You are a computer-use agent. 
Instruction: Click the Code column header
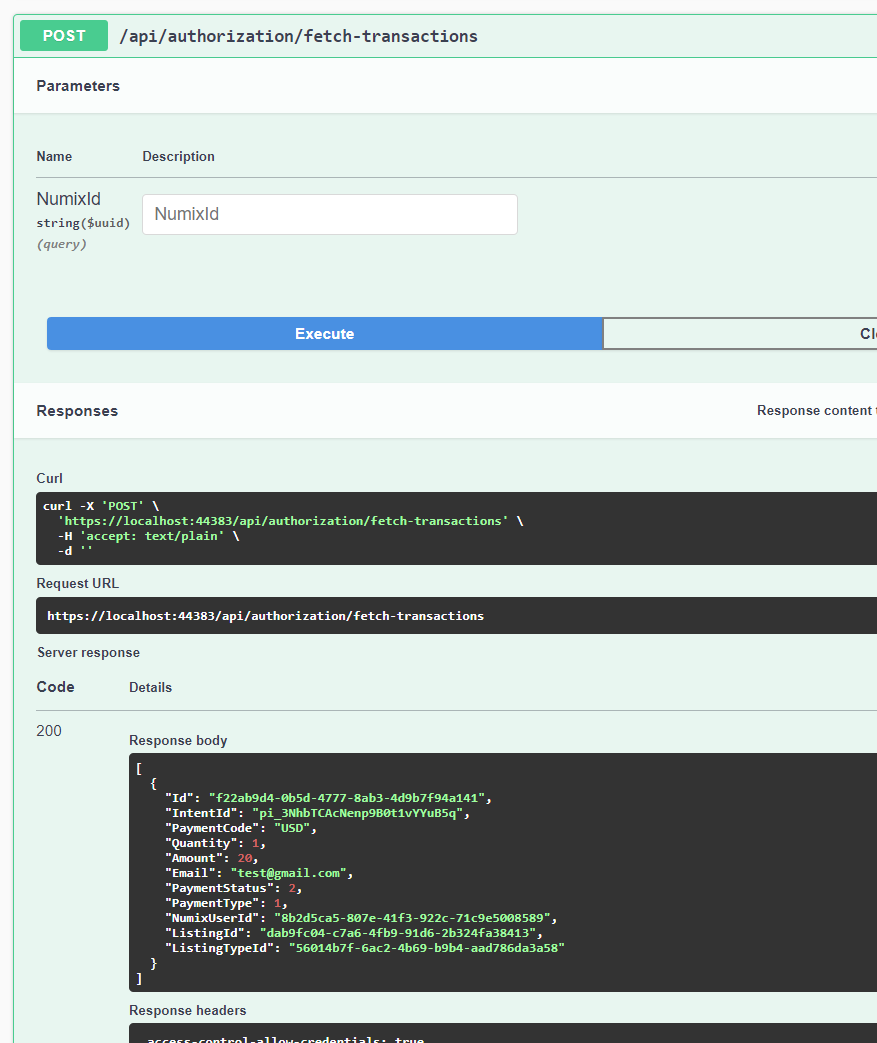click(x=55, y=687)
